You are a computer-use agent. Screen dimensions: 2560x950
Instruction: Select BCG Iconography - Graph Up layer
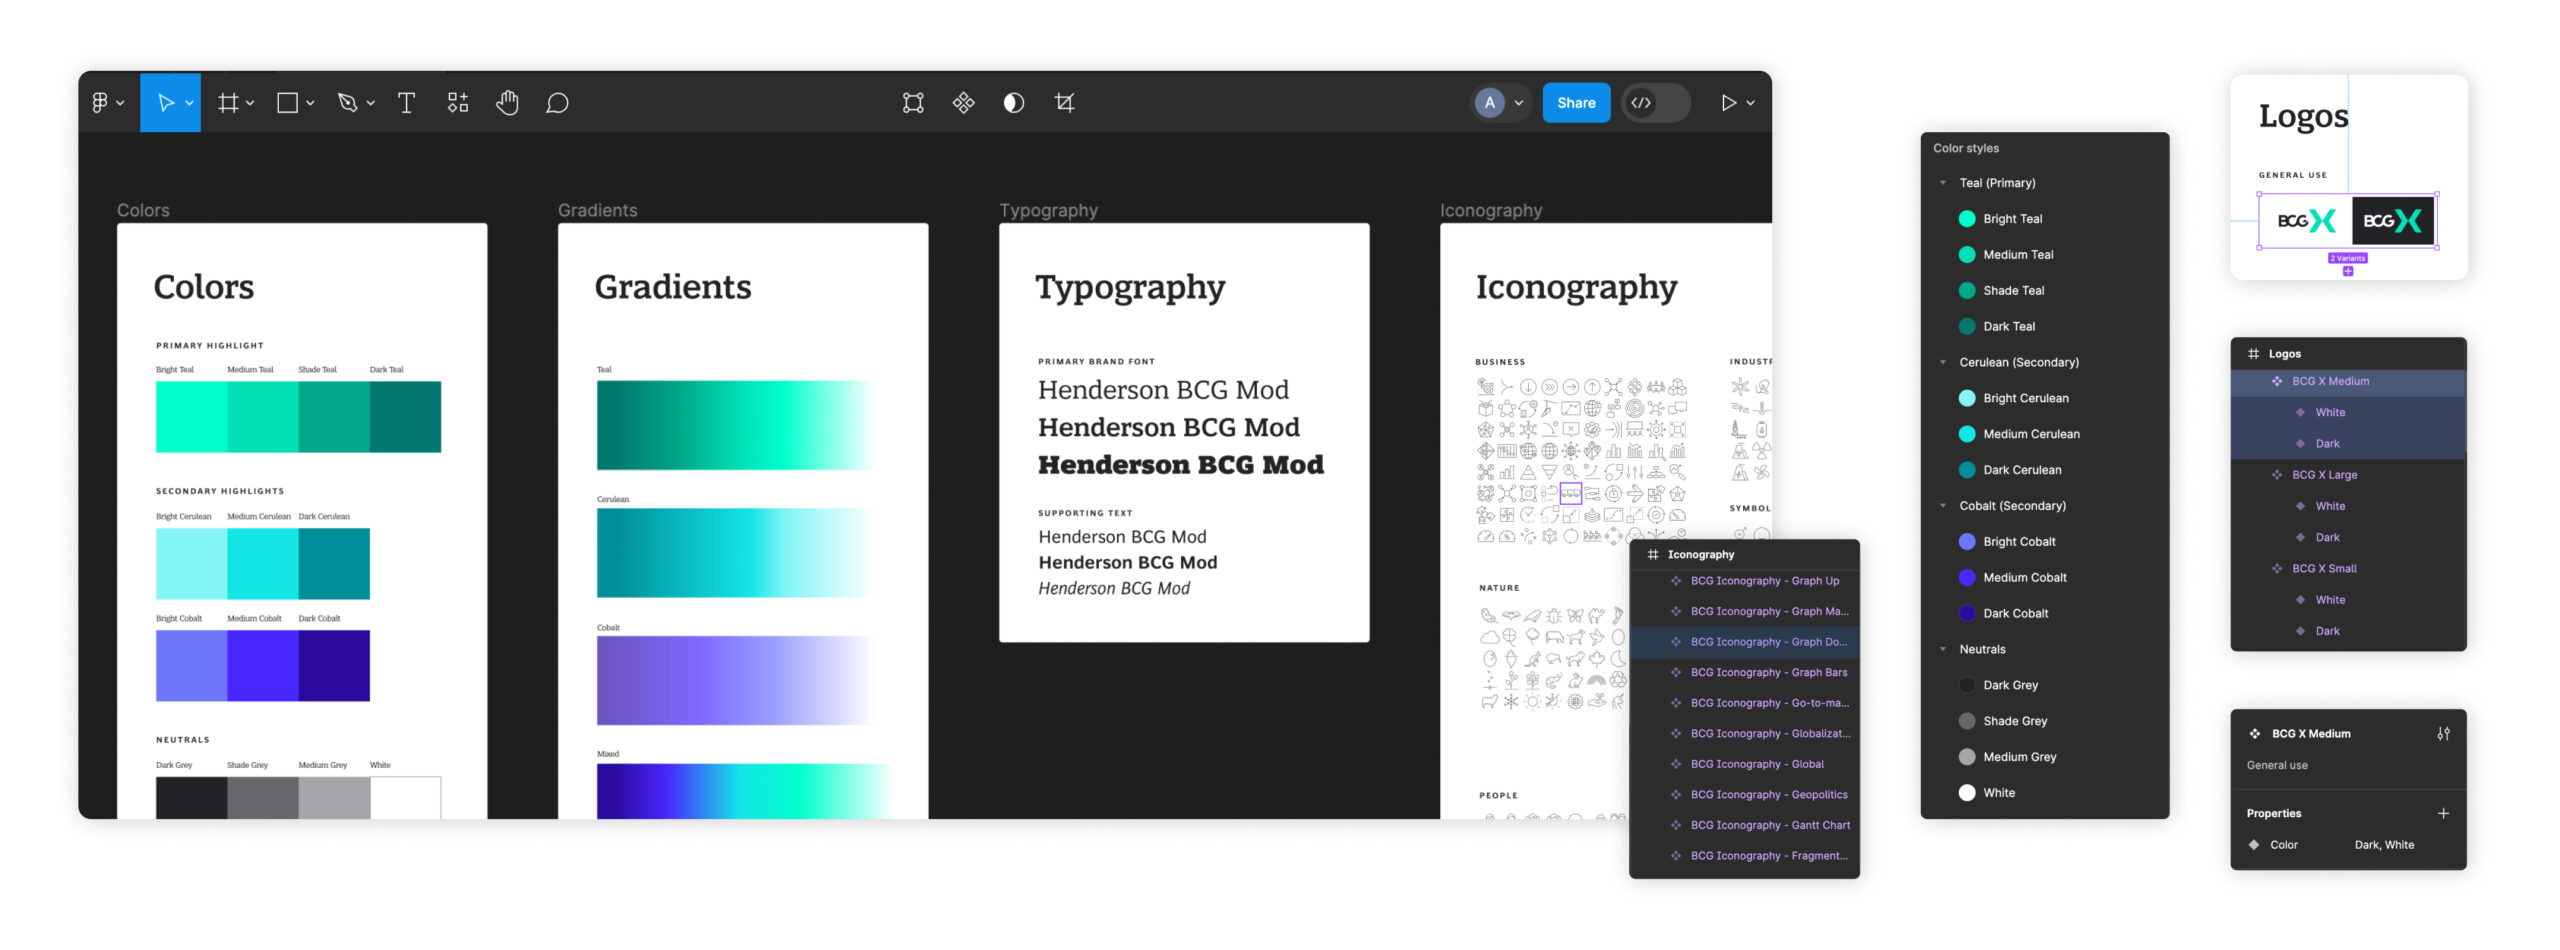click(1744, 581)
